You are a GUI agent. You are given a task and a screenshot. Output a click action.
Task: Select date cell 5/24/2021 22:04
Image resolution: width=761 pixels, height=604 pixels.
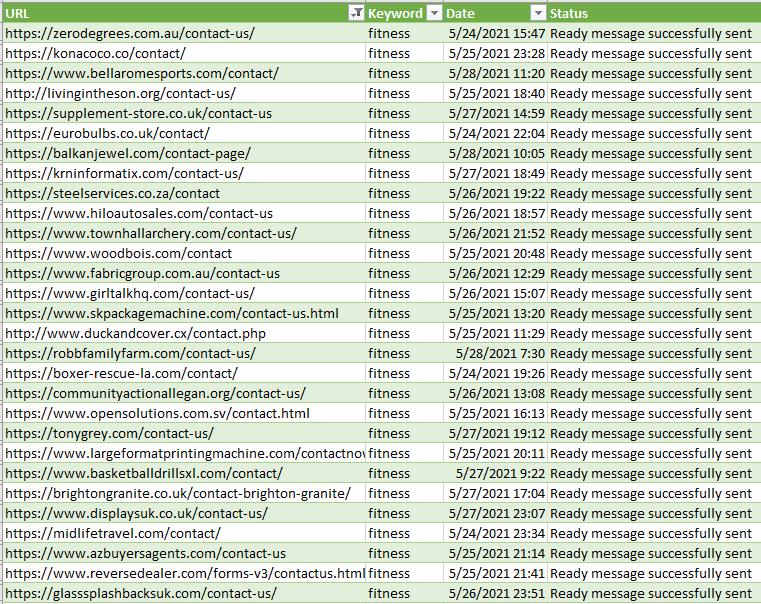496,133
